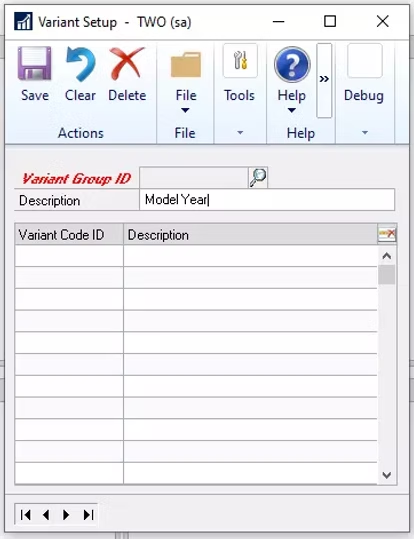Viewport: 414px width, 539px height.
Task: Open Variant Group ID lookup magnifier
Action: [258, 177]
